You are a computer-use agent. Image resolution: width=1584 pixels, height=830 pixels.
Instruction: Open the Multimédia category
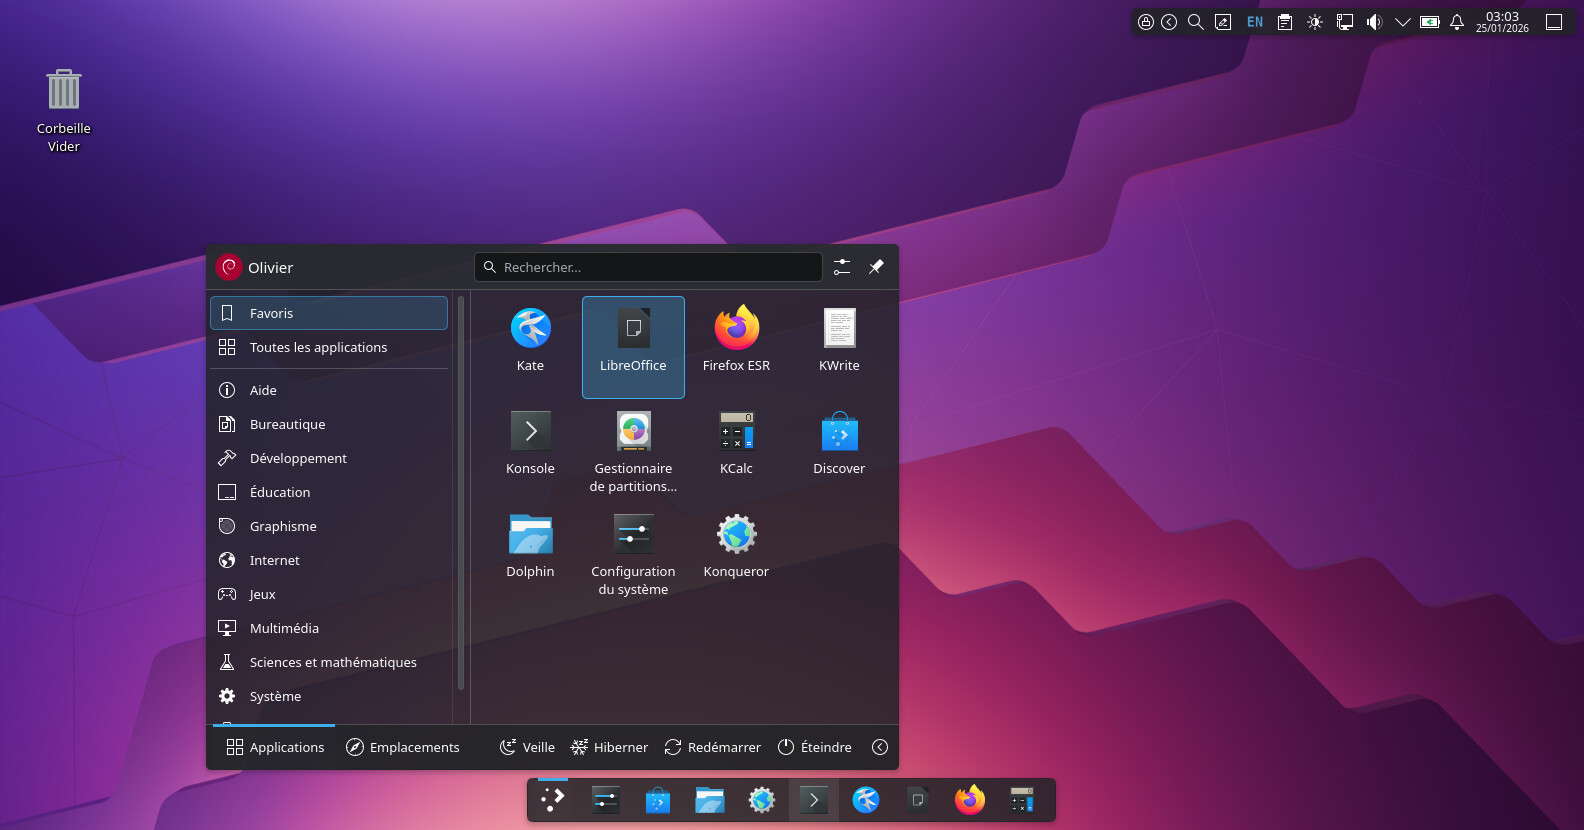pyautogui.click(x=329, y=628)
